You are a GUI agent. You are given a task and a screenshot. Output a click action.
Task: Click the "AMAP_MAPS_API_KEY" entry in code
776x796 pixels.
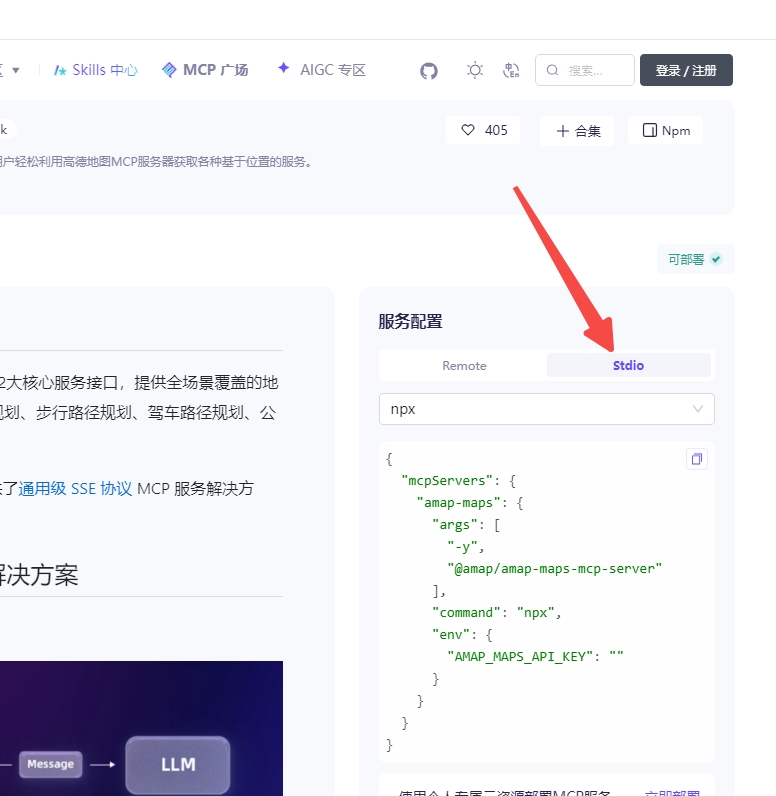tap(535, 656)
